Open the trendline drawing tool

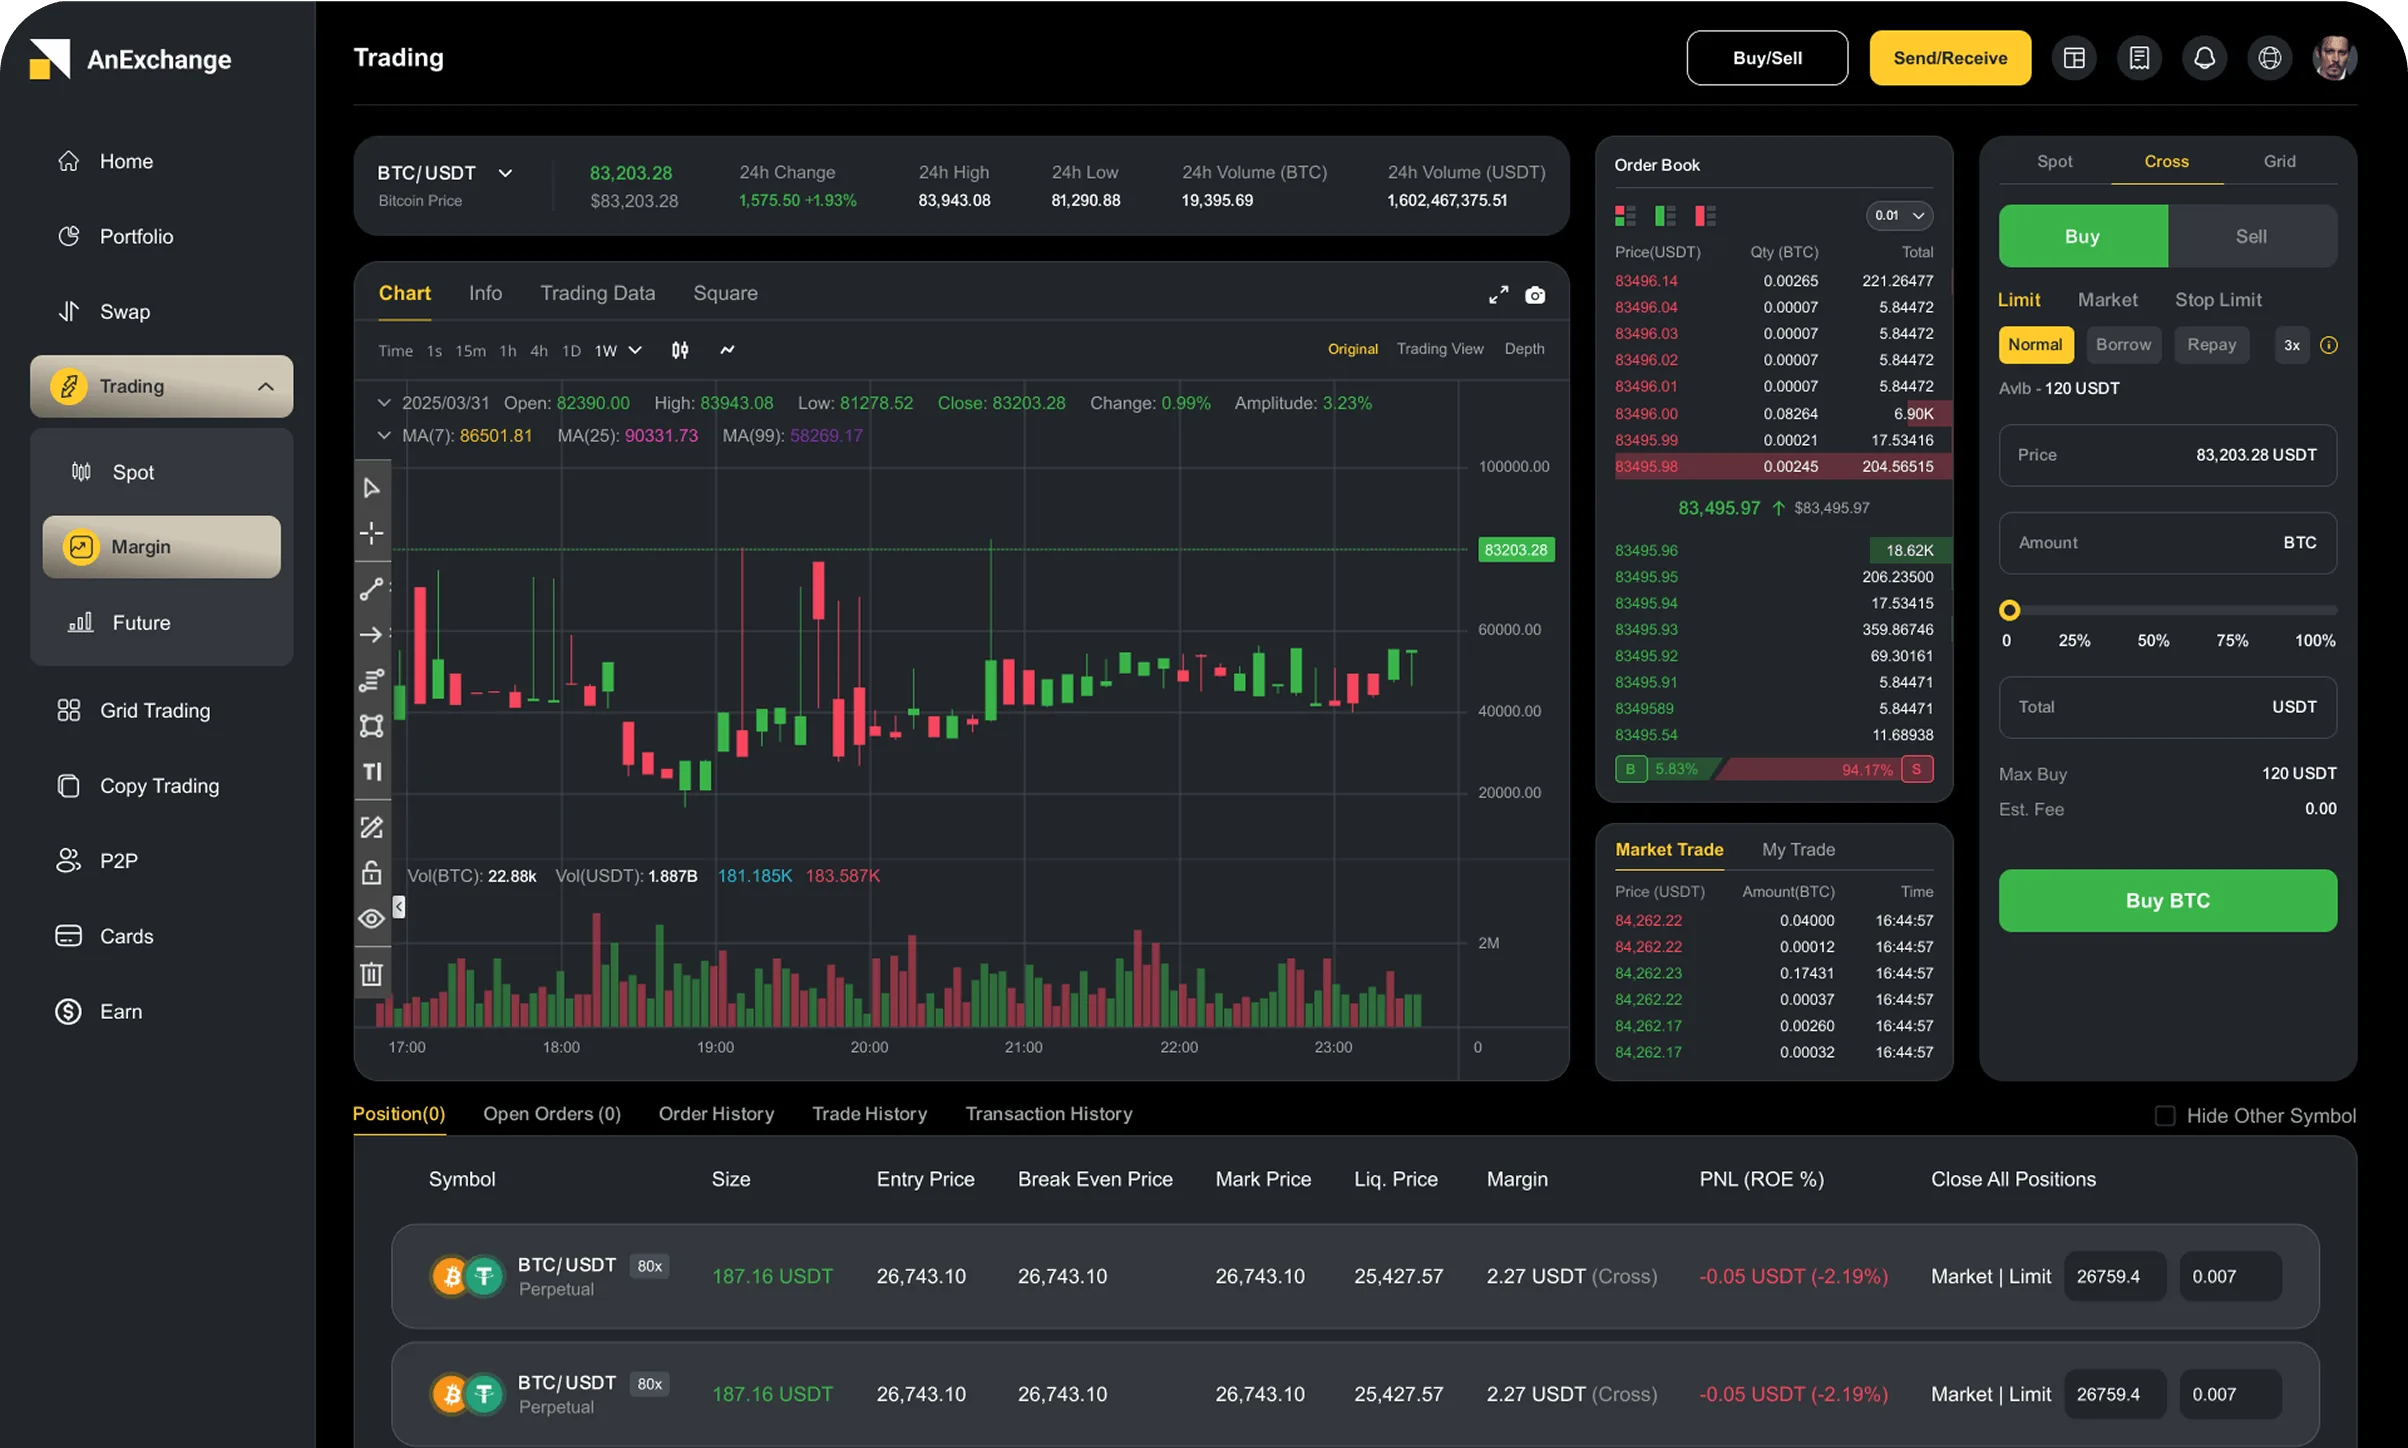pos(372,588)
